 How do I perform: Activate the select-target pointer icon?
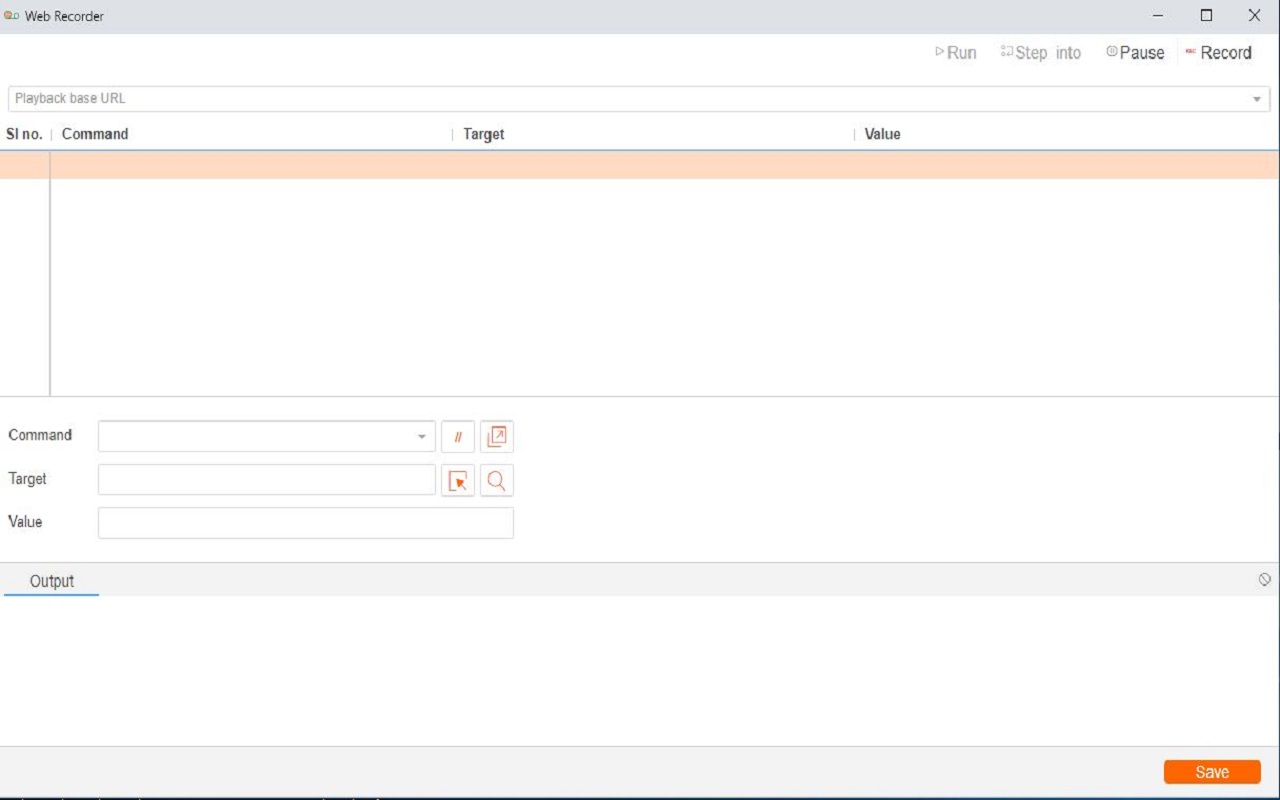(x=458, y=481)
